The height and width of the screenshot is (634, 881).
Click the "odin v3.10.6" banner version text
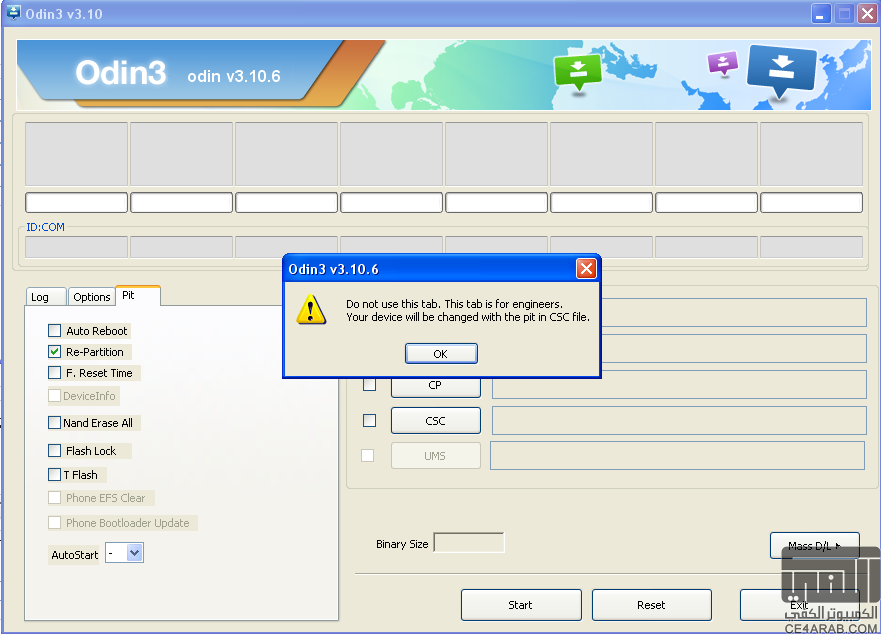234,76
